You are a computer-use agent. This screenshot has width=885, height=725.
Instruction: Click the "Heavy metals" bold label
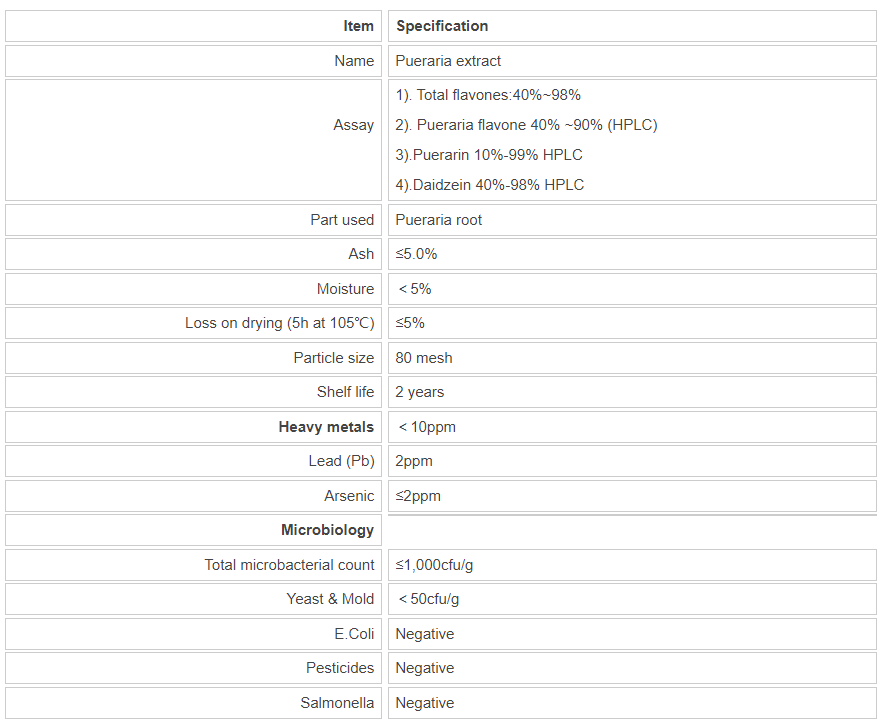(326, 427)
